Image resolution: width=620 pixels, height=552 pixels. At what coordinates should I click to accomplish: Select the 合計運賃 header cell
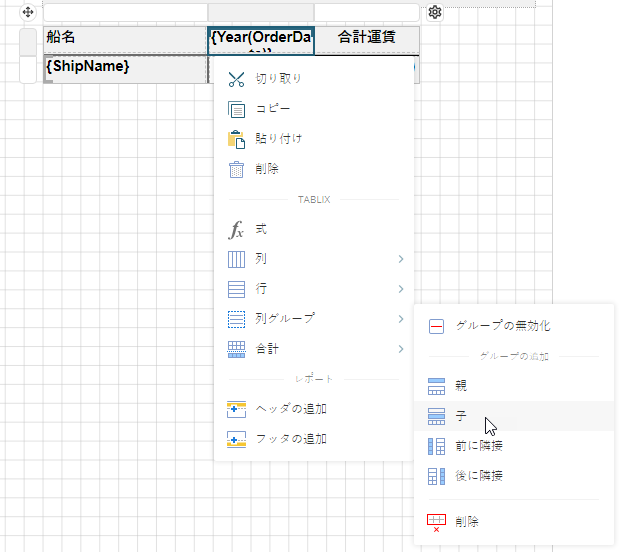tap(366, 38)
